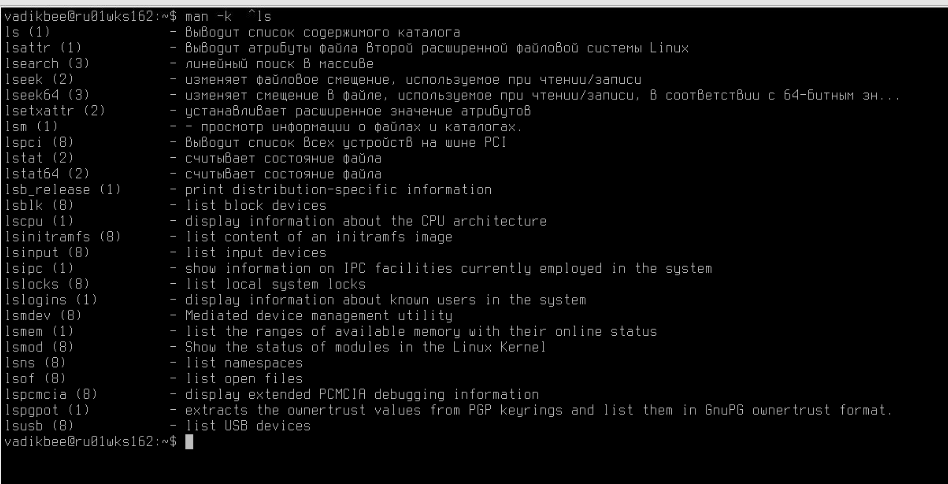Screen dimensions: 948x484
Task: Click 'lsetxattr (2)' command name
Action: coord(55,111)
